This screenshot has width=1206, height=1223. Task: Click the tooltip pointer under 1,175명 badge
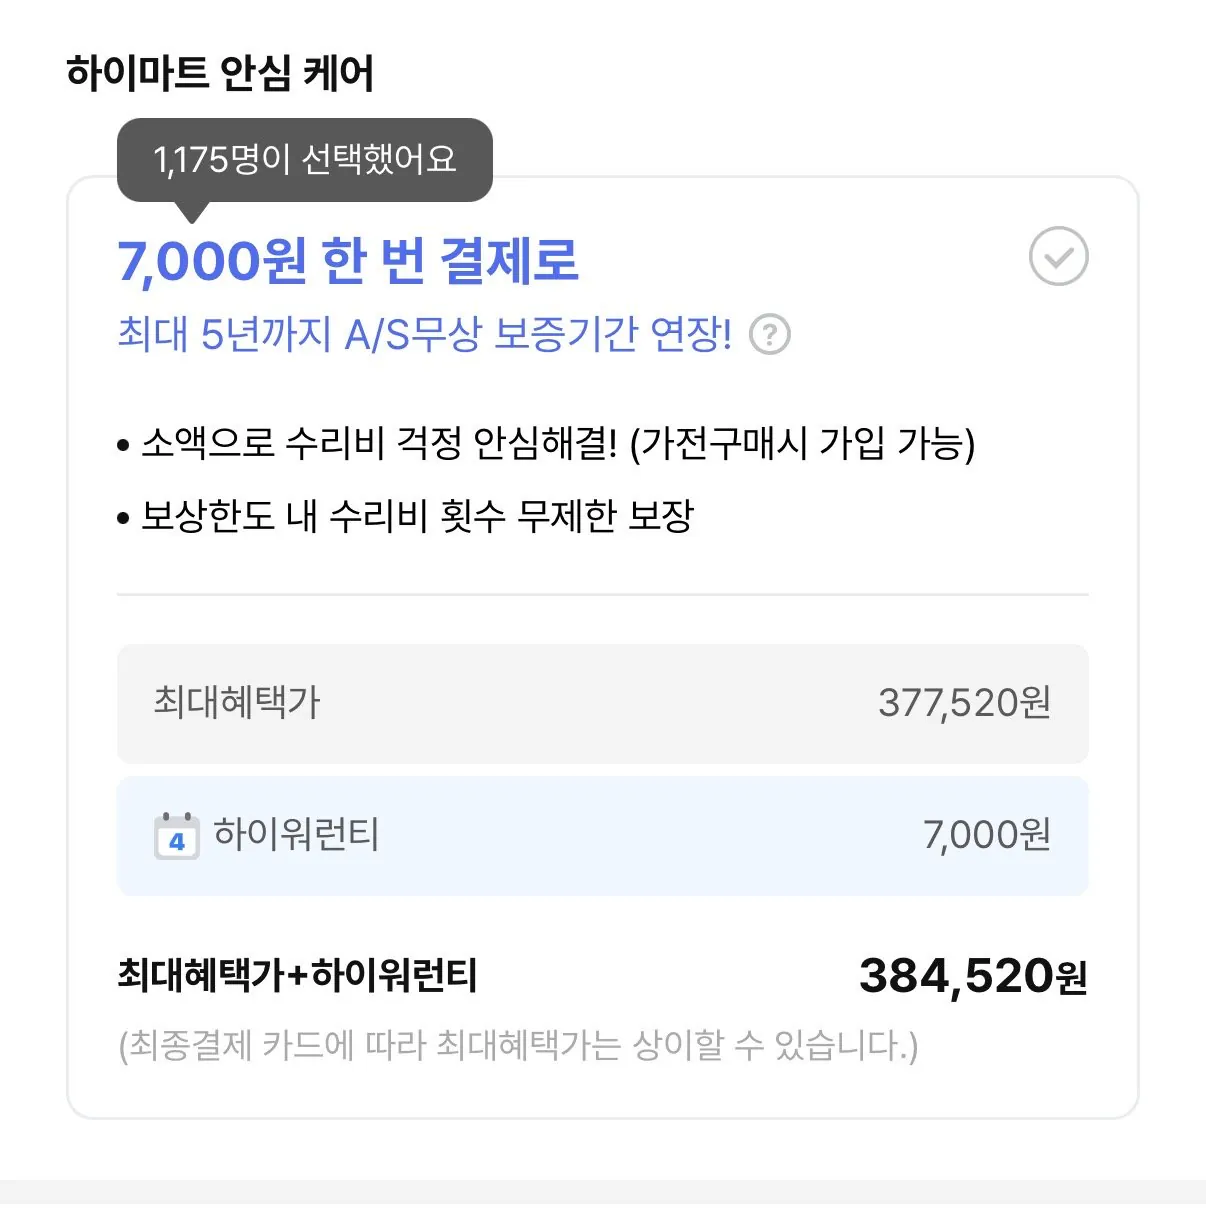(190, 210)
